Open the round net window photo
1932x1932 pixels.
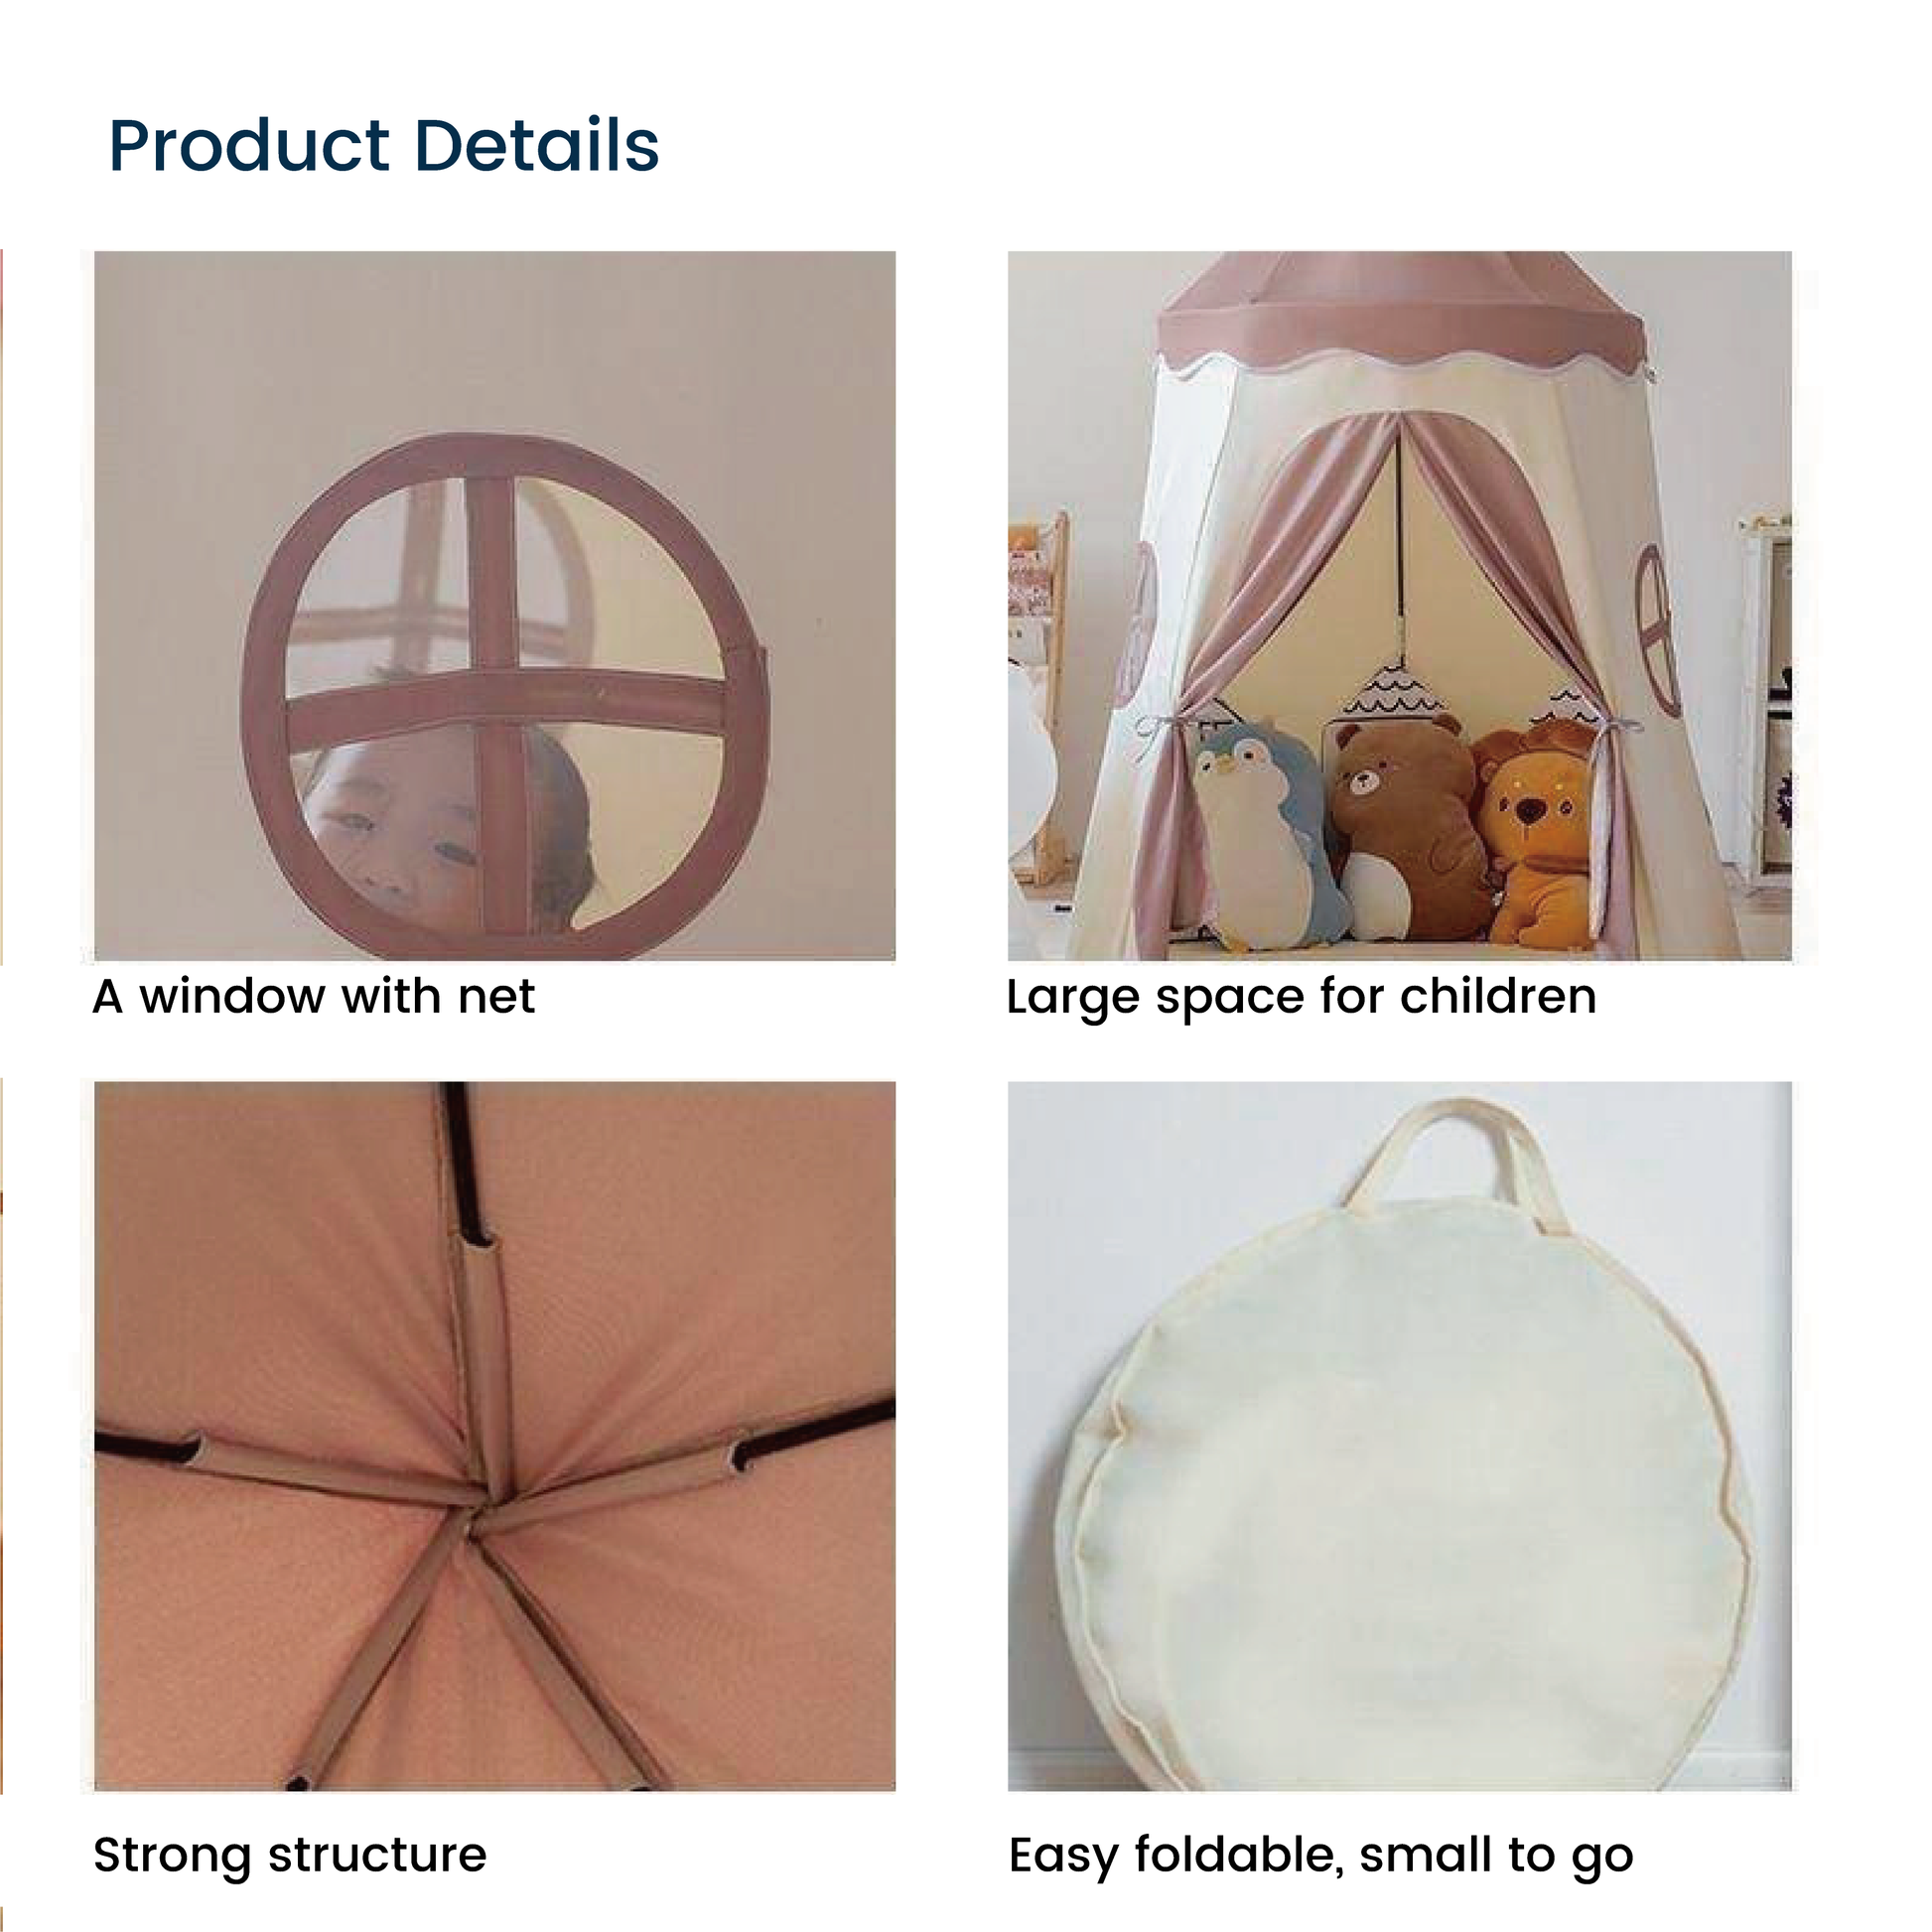pos(495,605)
